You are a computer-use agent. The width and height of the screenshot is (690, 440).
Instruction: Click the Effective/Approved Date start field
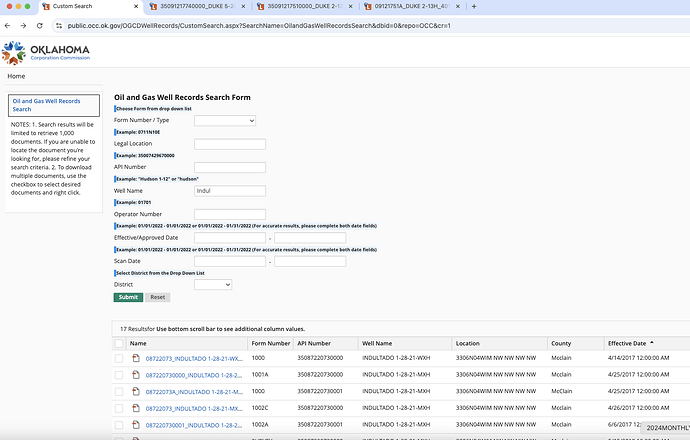[230, 238]
